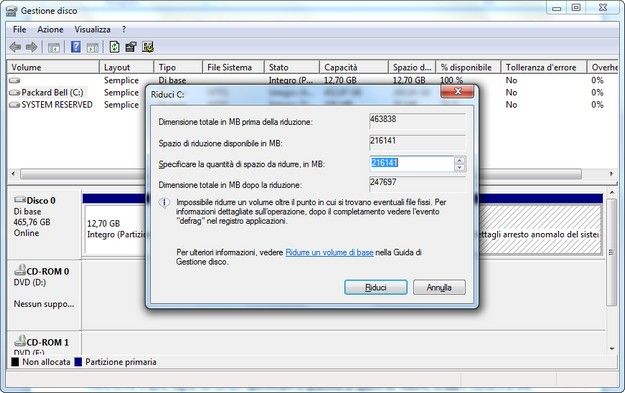Increase shrink amount with up spinner arrow

460,161
